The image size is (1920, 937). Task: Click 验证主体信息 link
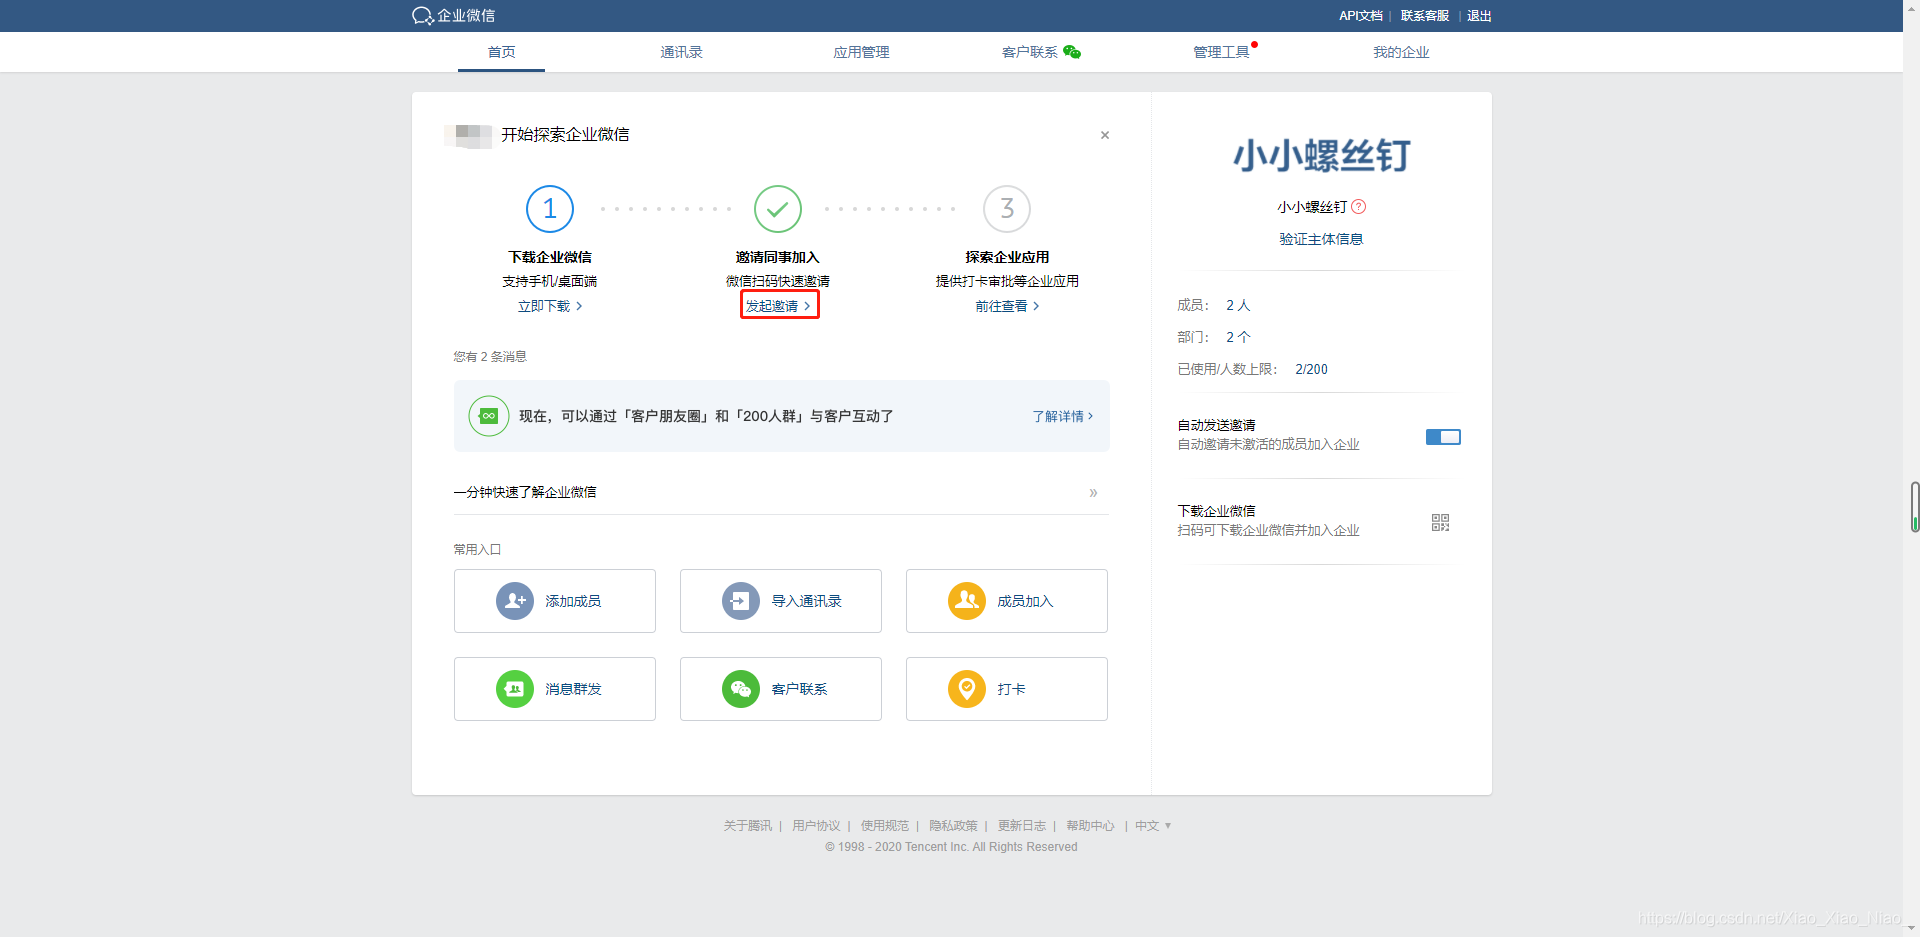click(1321, 239)
